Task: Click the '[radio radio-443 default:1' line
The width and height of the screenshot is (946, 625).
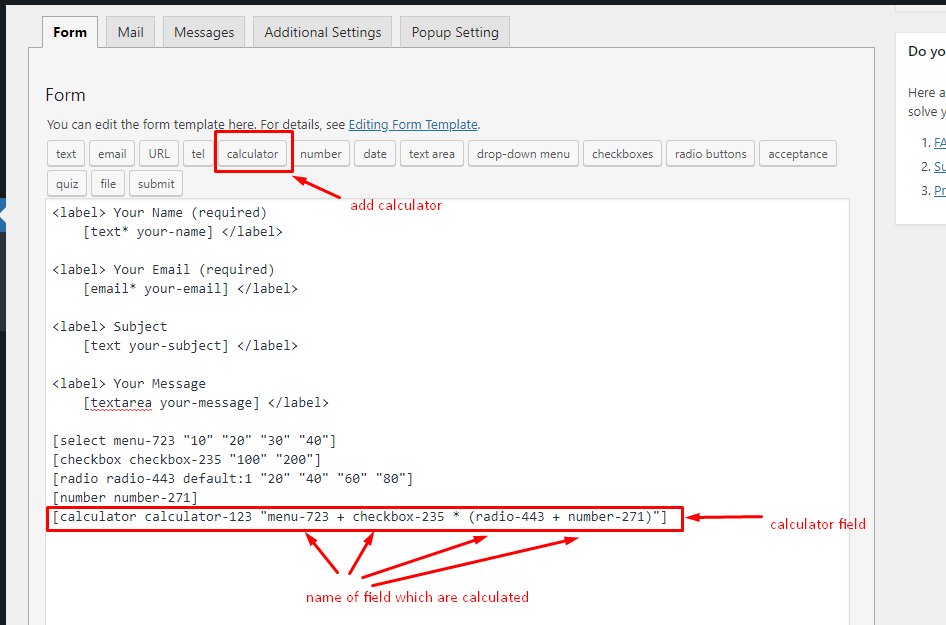Action: (232, 479)
